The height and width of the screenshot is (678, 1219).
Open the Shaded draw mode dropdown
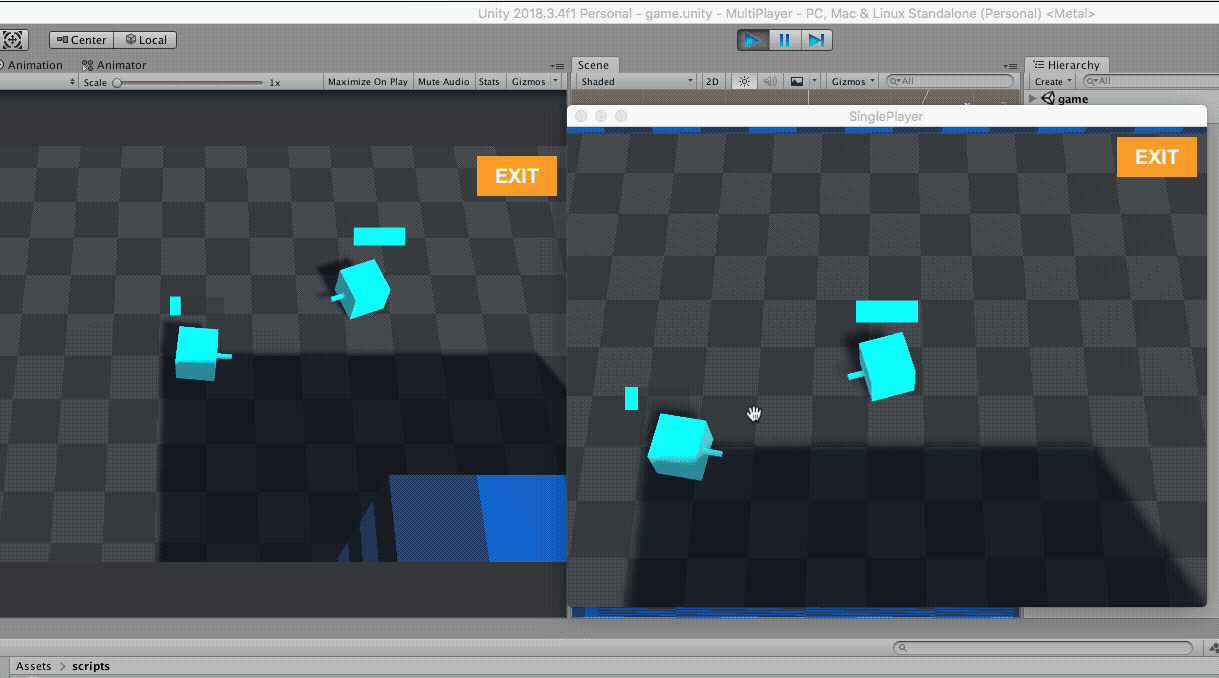click(636, 82)
